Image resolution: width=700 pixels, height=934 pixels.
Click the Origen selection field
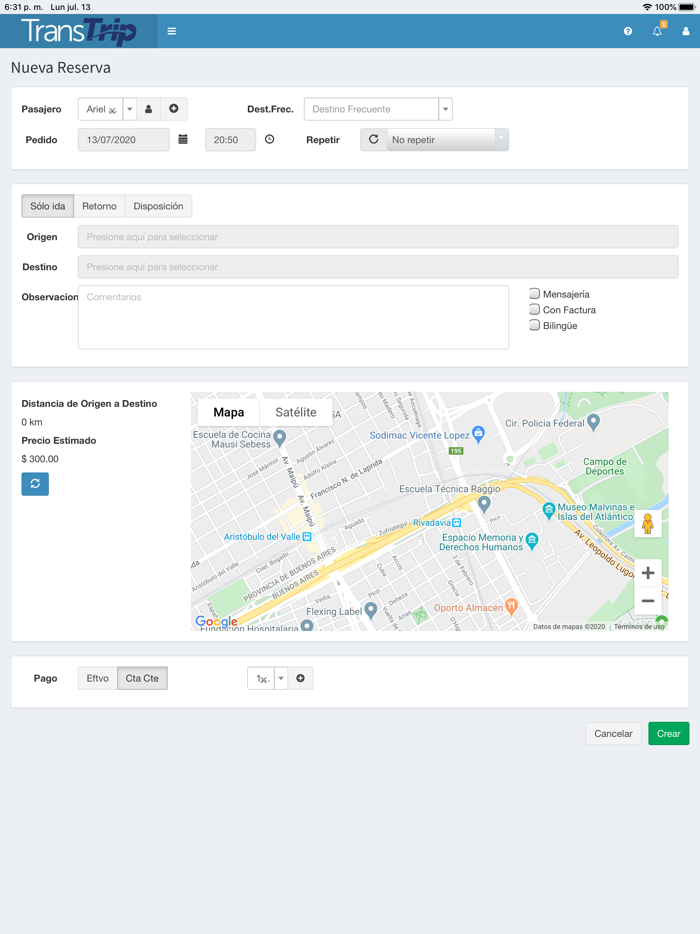point(378,236)
